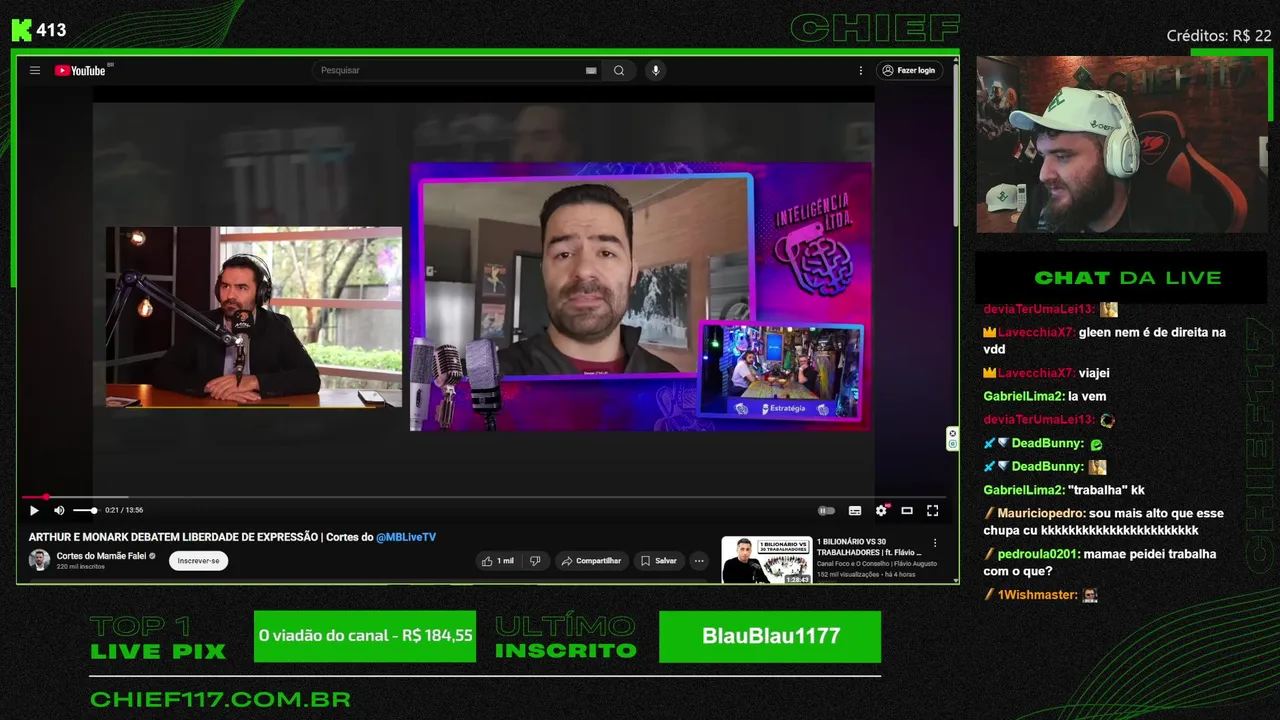Click the Kick logo with viewer count 413
This screenshot has width=1280, height=720.
[39, 30]
